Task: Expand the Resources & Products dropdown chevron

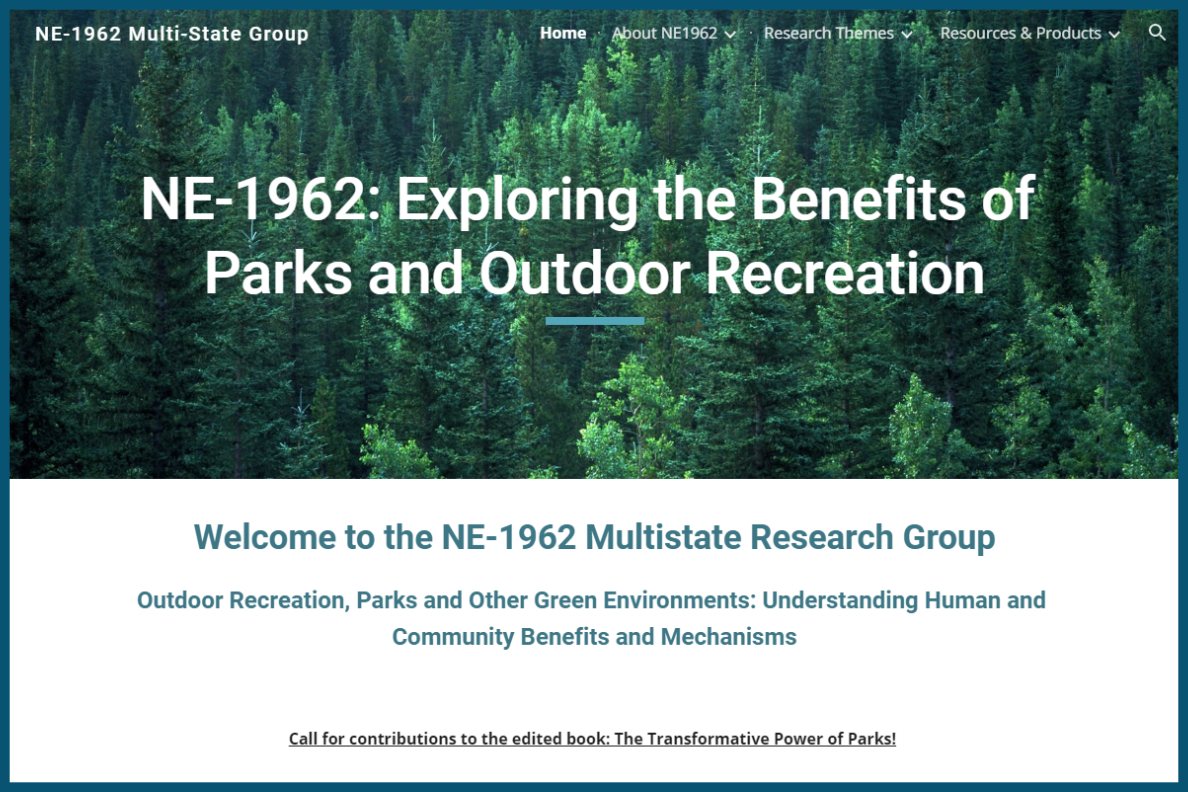Action: pos(1114,34)
